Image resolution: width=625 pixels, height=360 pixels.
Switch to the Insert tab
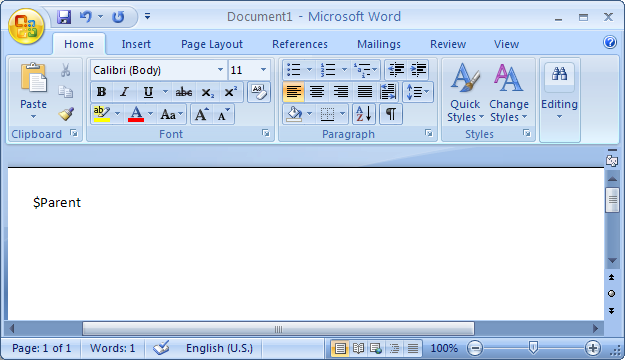(136, 44)
